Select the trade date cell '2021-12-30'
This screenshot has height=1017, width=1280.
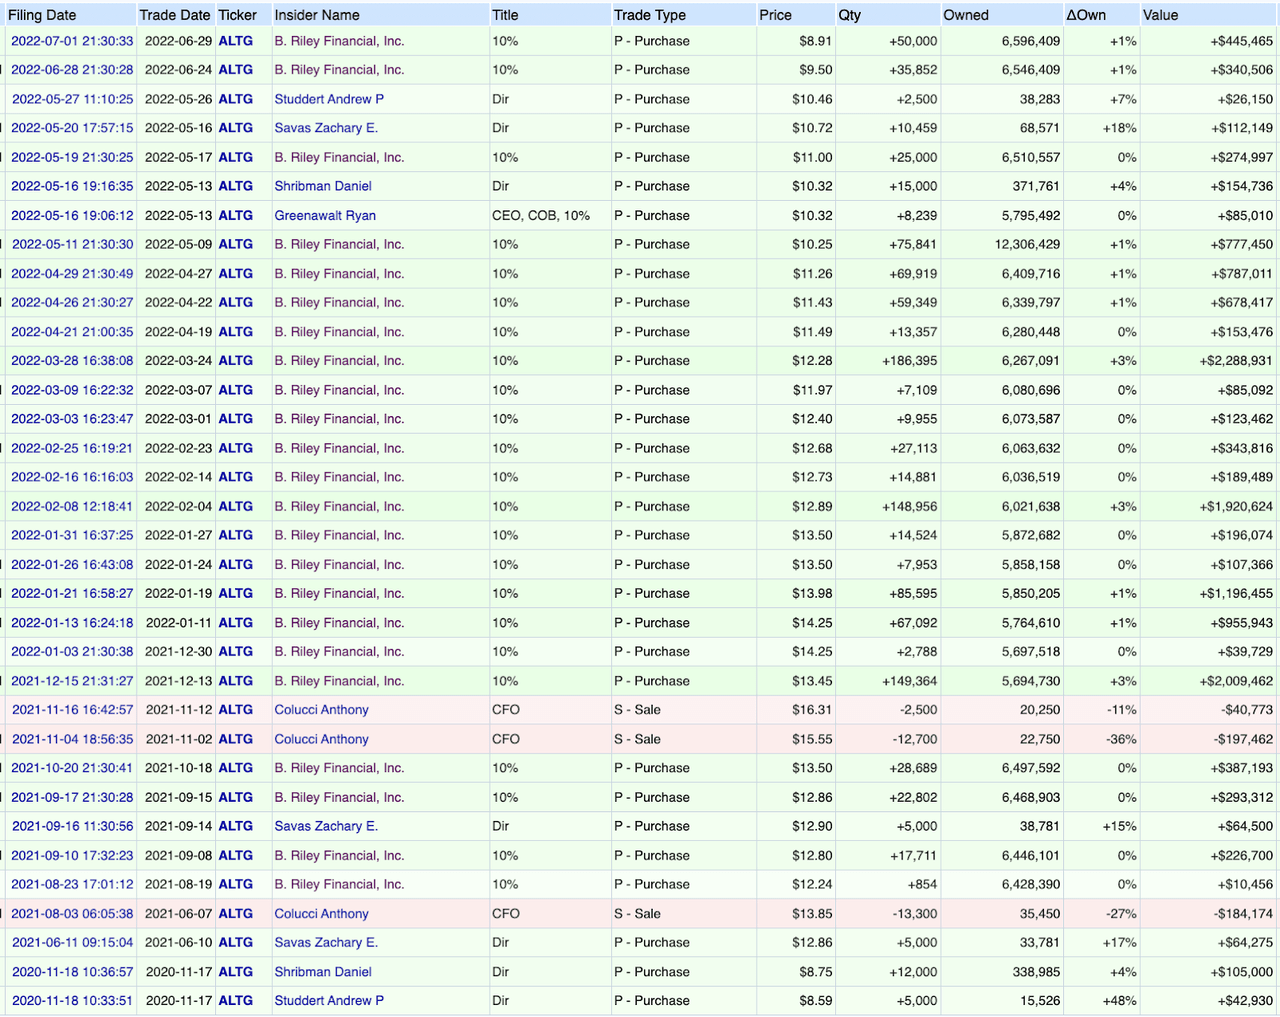(178, 652)
